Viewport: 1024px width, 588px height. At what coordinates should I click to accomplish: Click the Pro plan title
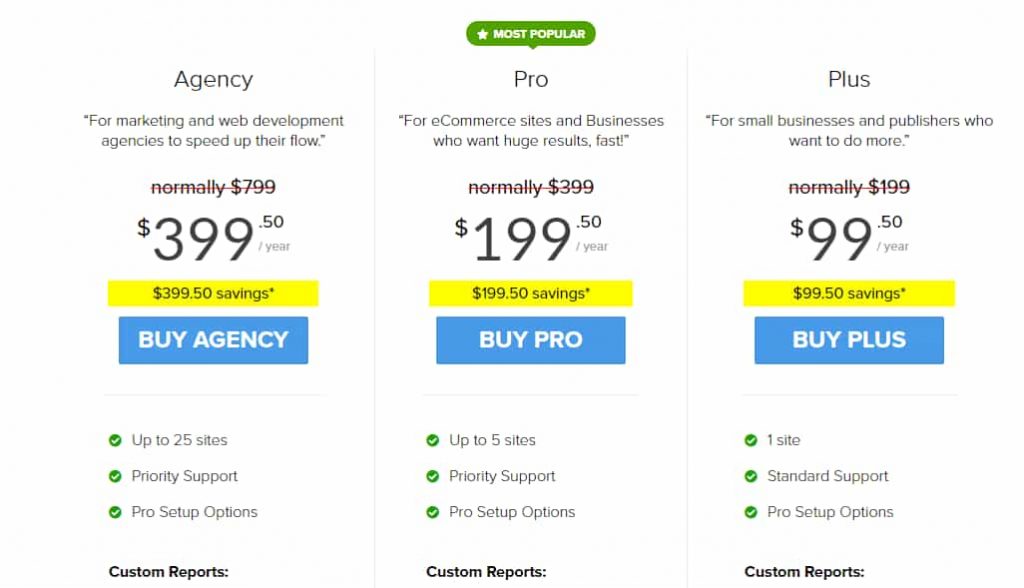click(531, 80)
